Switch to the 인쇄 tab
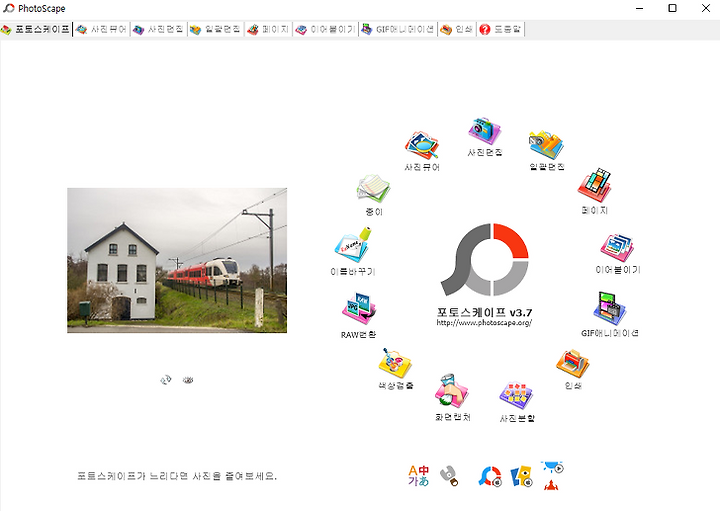 tap(457, 29)
